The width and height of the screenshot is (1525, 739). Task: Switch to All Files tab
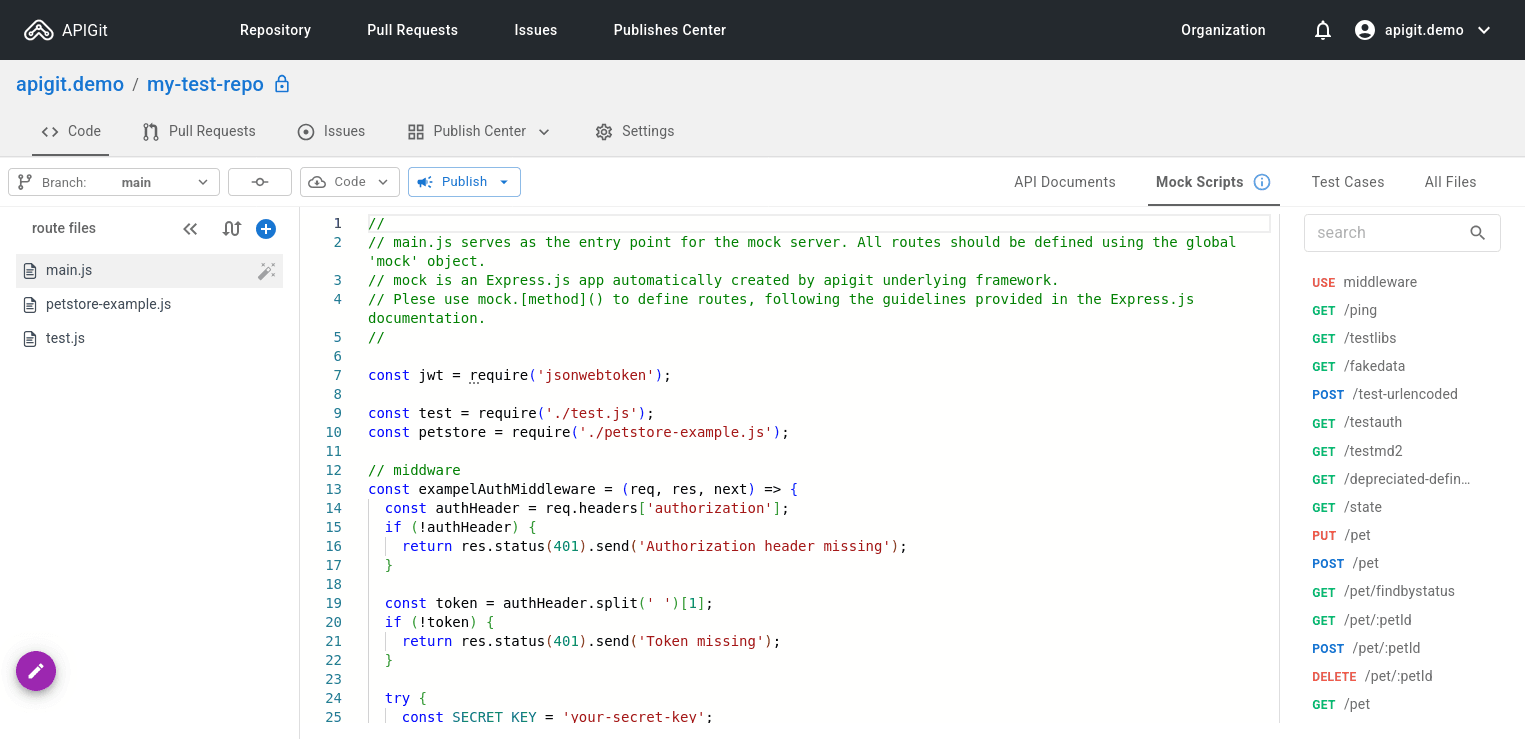1450,182
